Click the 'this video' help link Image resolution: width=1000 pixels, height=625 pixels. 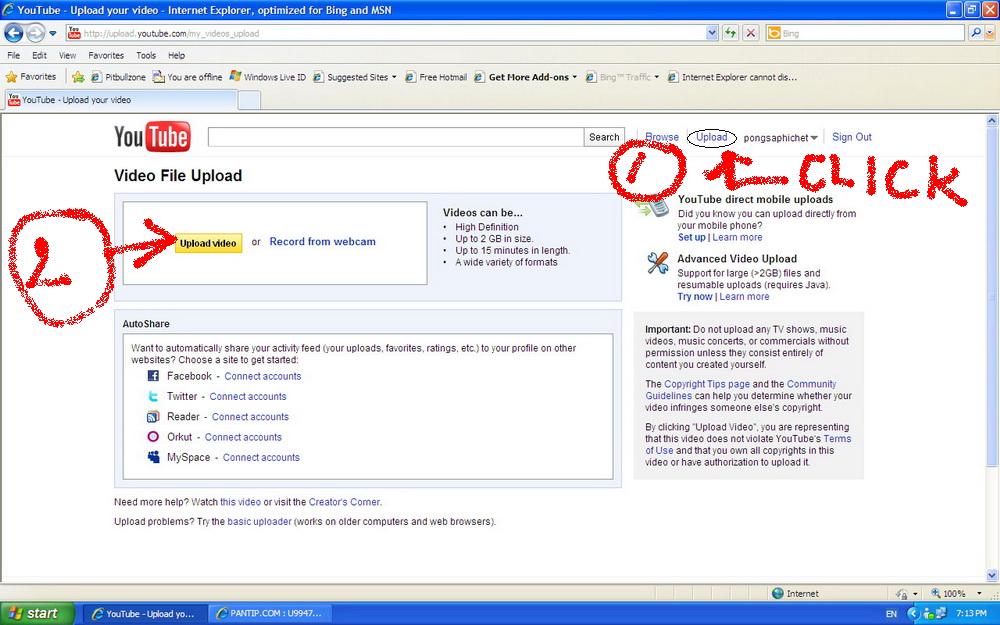[240, 503]
